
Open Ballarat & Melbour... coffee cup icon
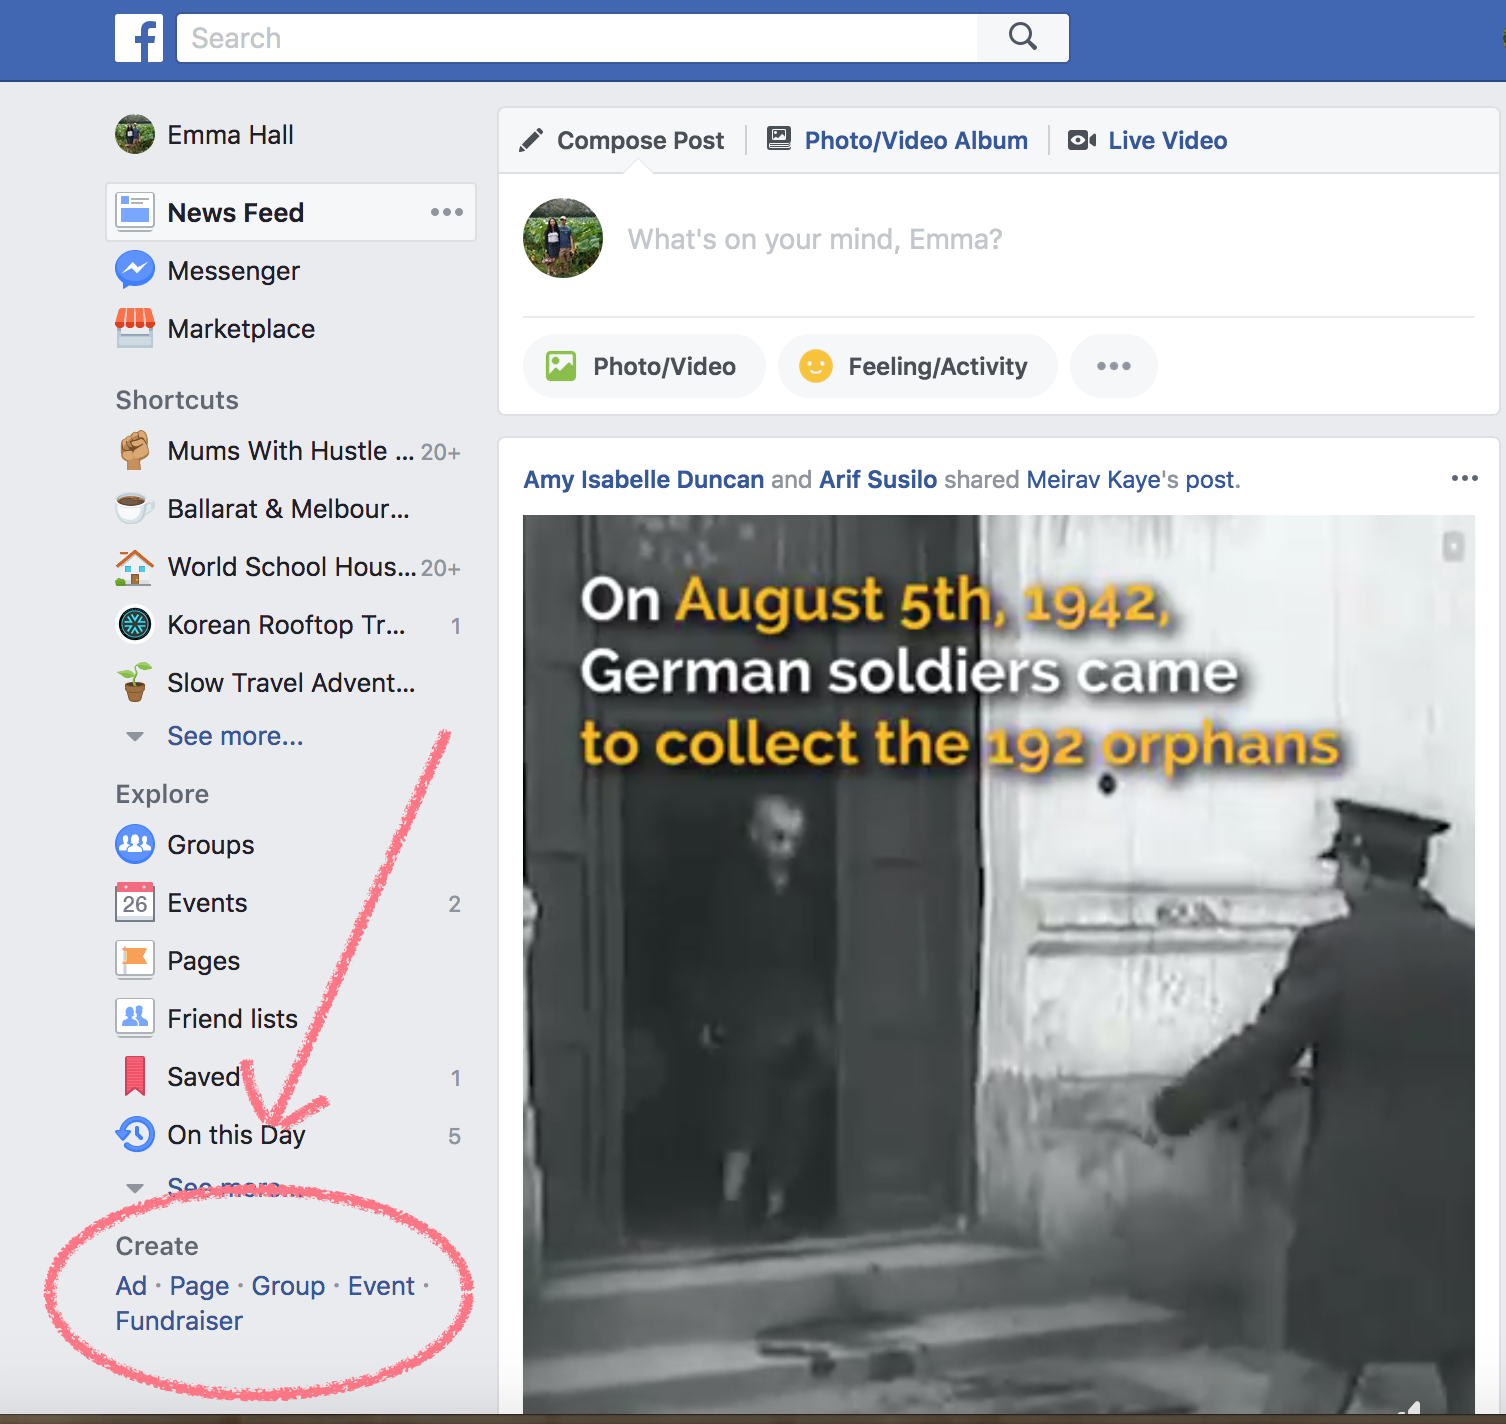[135, 508]
